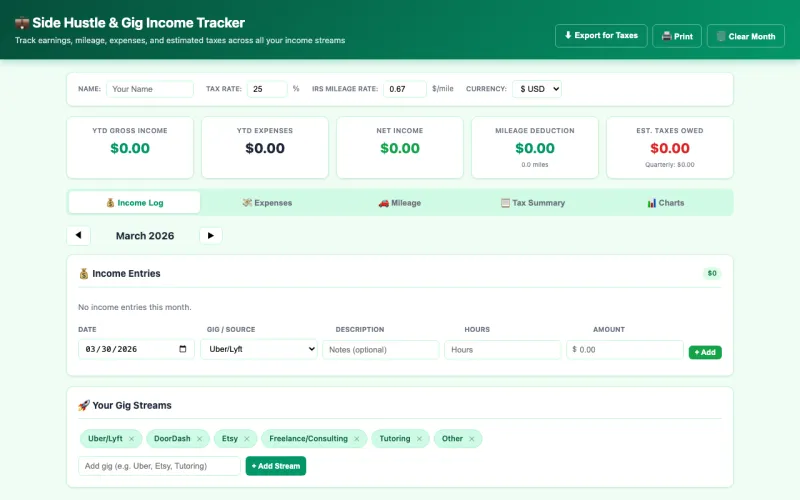
Task: Click Export for Taxes button
Action: [x=601, y=36]
